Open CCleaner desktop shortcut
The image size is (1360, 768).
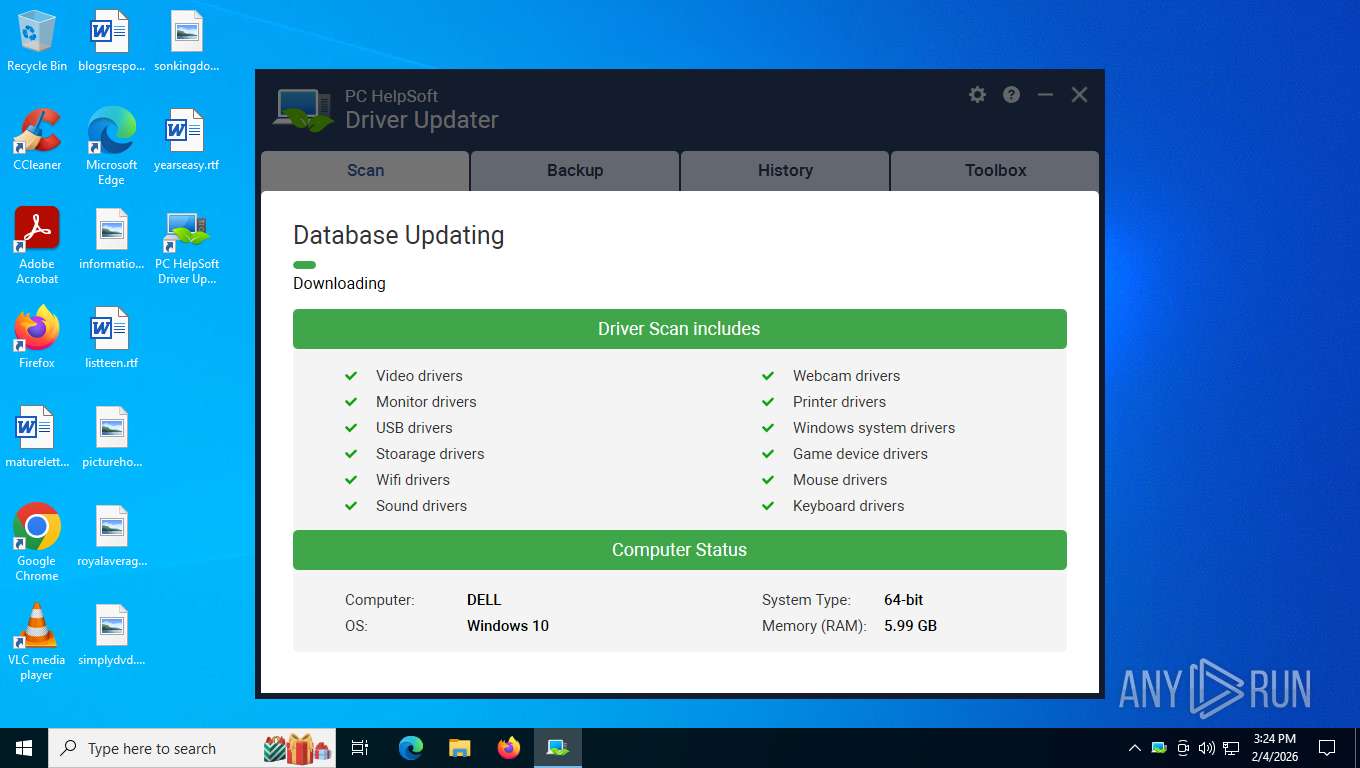tap(37, 140)
